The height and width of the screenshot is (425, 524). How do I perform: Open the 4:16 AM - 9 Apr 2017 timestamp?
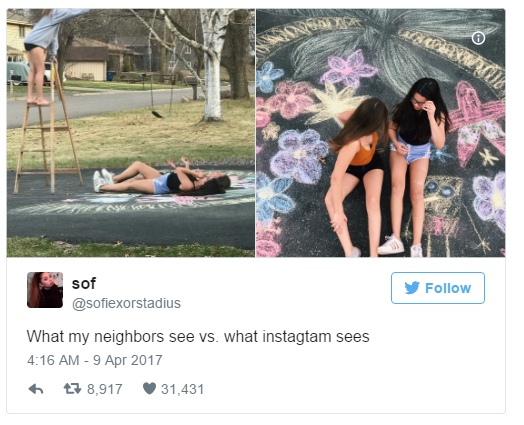pos(95,360)
